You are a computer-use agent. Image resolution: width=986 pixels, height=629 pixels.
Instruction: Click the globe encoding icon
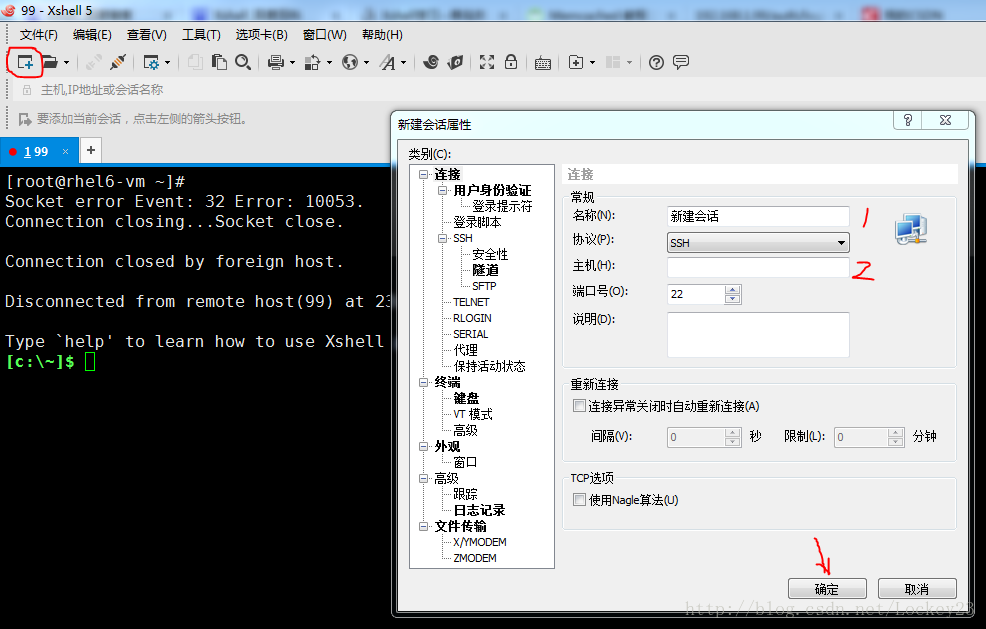350,62
